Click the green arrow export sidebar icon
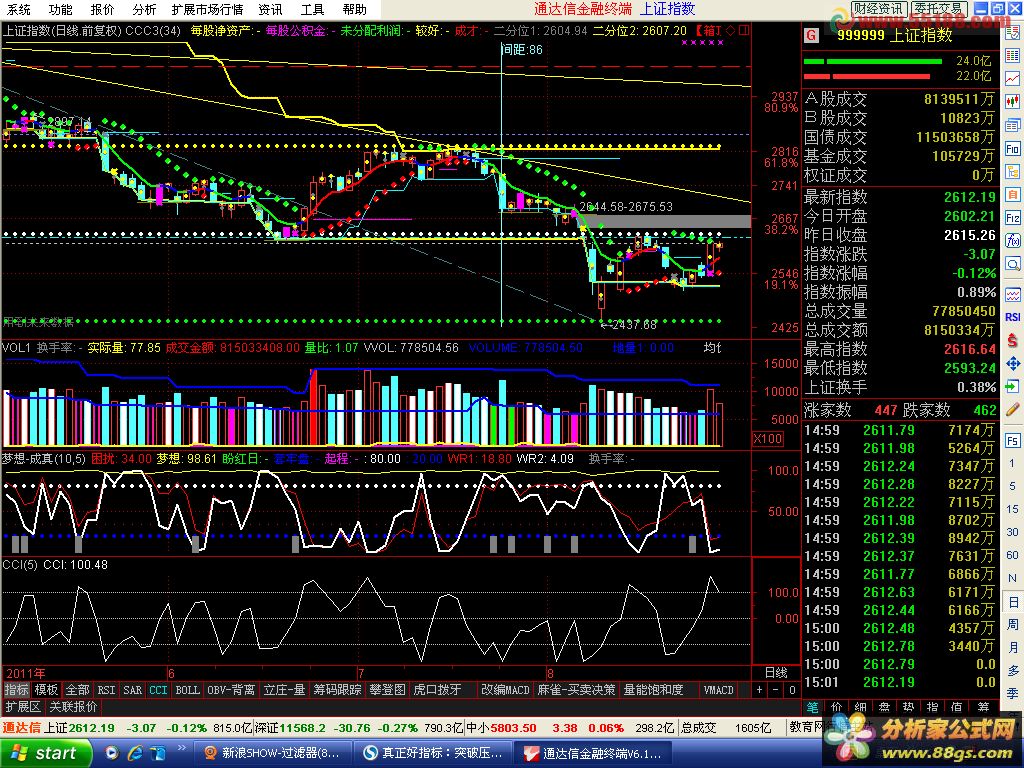 coord(1013,385)
